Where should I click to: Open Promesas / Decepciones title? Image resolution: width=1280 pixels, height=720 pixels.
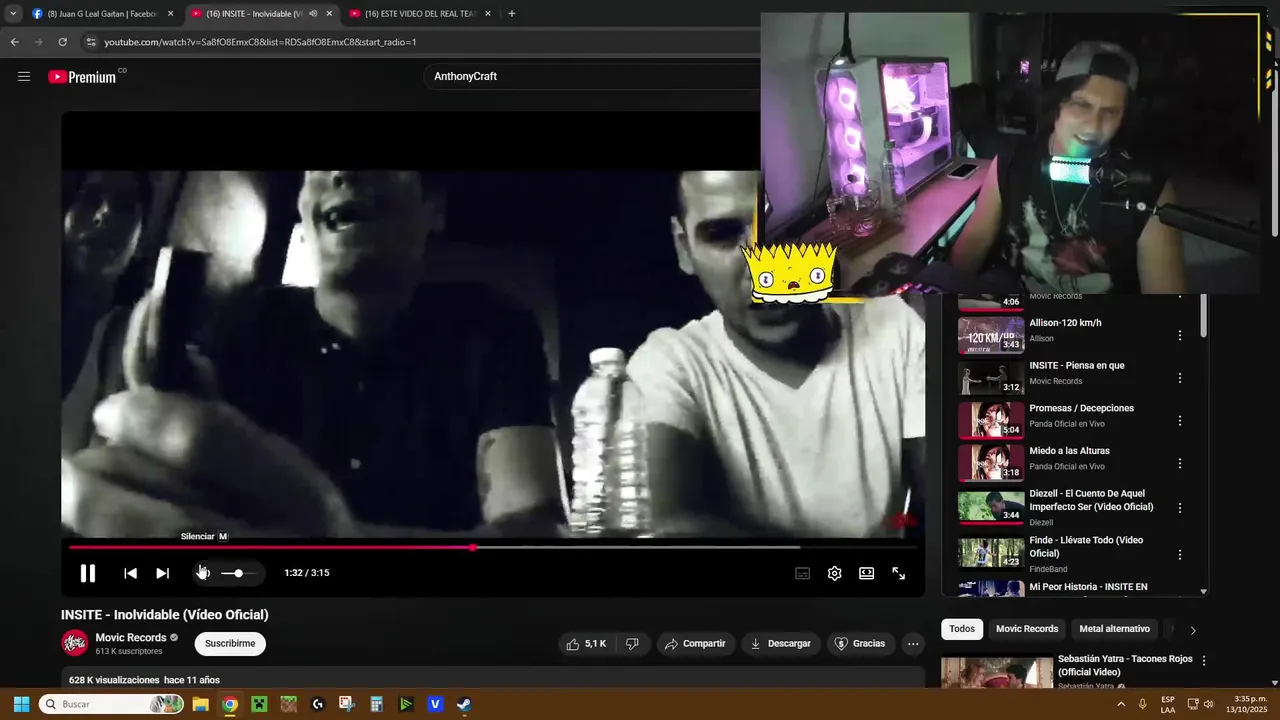[1081, 408]
